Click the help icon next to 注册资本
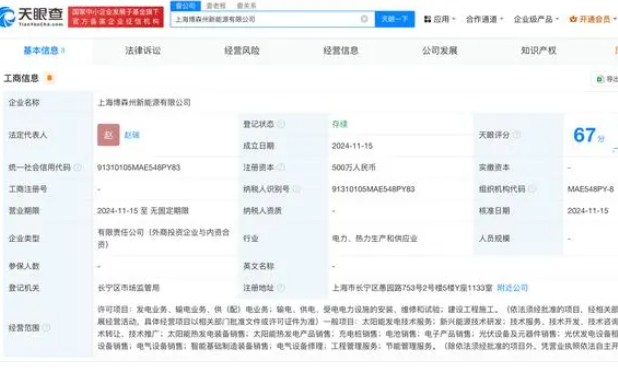 [x=281, y=168]
